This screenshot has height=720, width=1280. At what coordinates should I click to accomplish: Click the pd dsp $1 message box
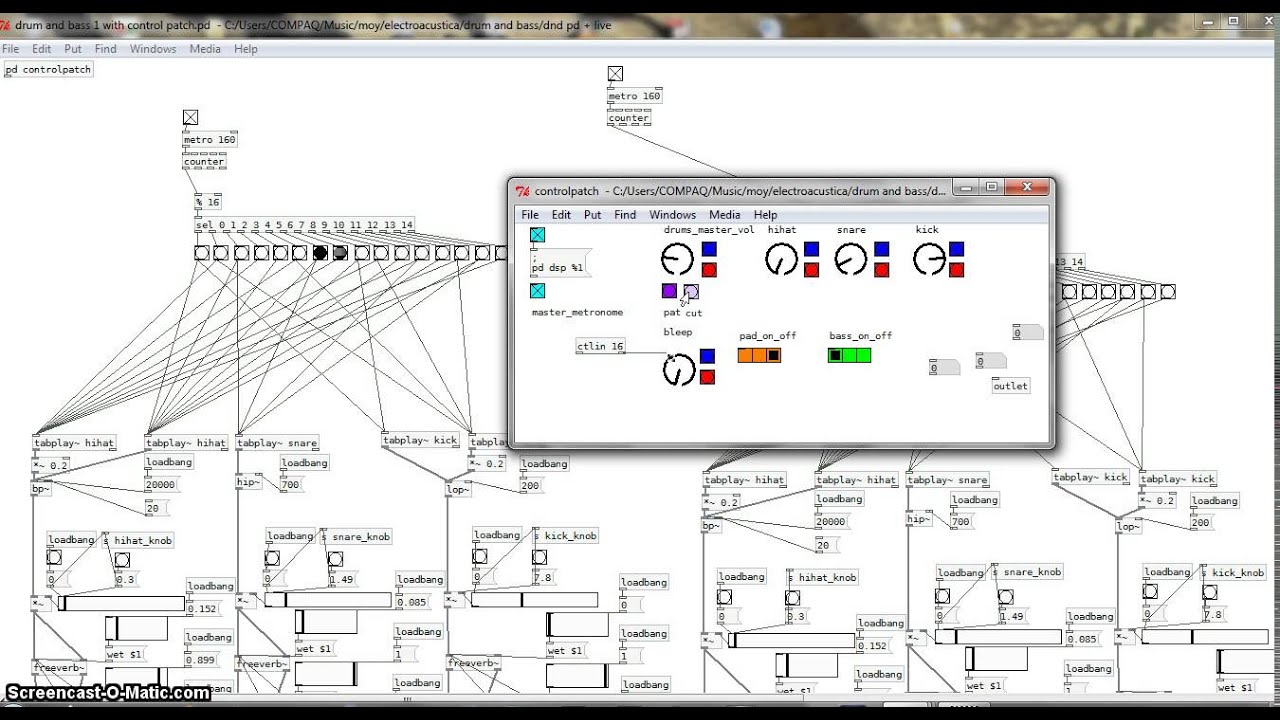(560, 263)
